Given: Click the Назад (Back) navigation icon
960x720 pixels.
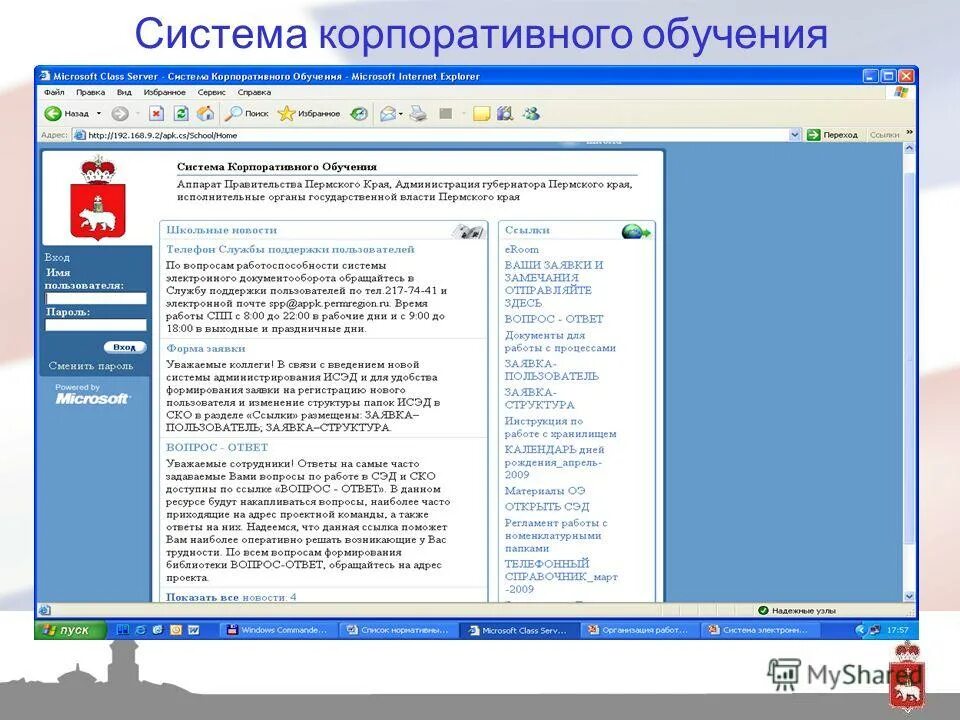Looking at the screenshot, I should pyautogui.click(x=52, y=113).
